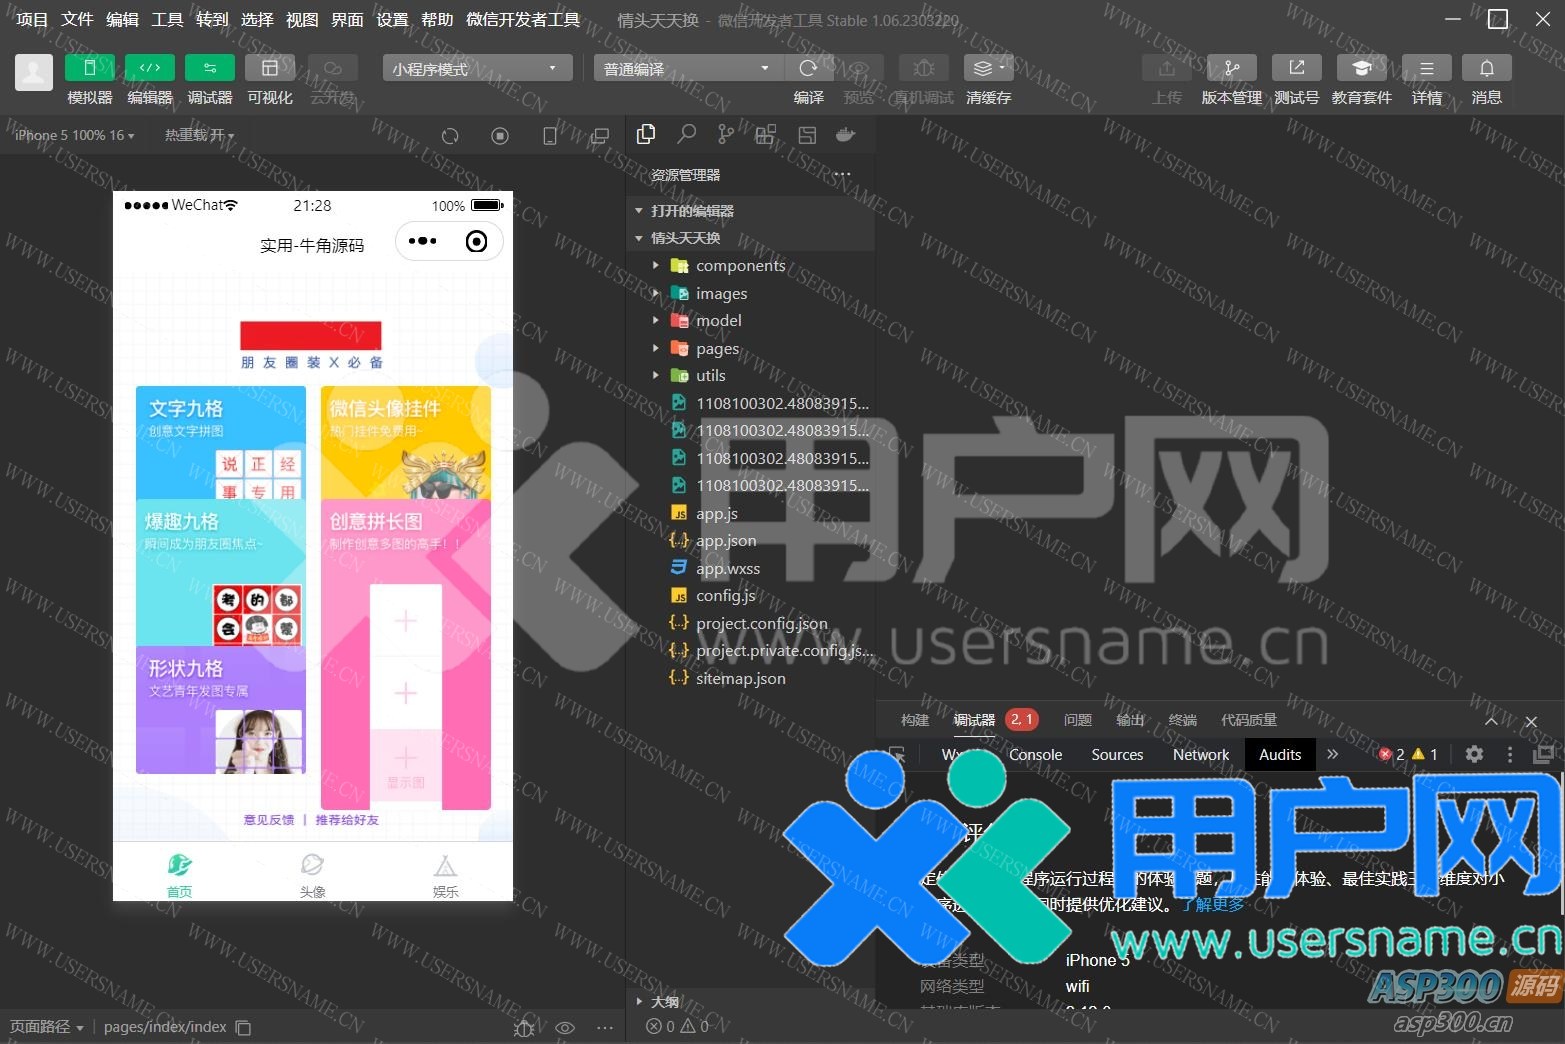Open the 工具 menu
Image resolution: width=1565 pixels, height=1044 pixels.
(167, 19)
